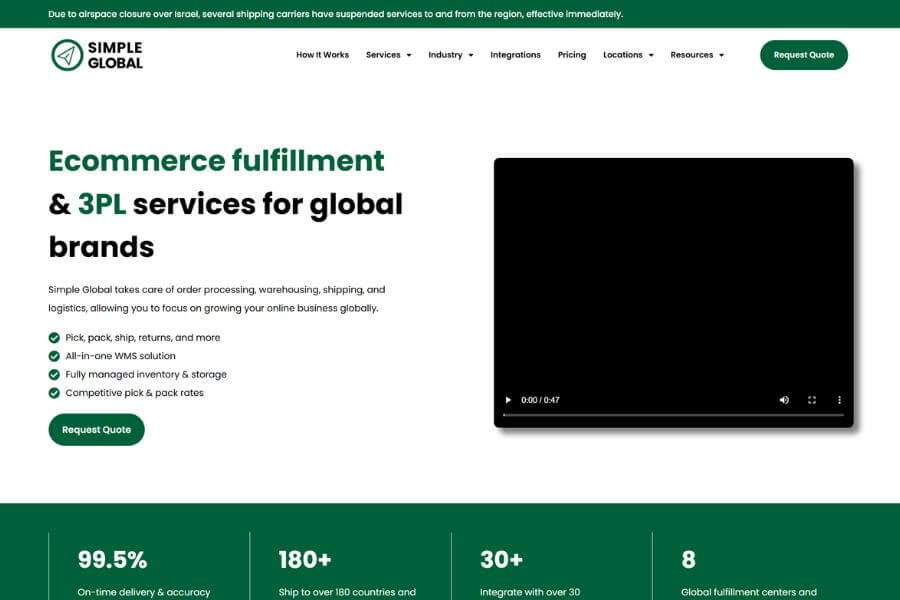Image resolution: width=900 pixels, height=600 pixels.
Task: Click the check icon beside All-in-one WMS solution
Action: pos(54,356)
